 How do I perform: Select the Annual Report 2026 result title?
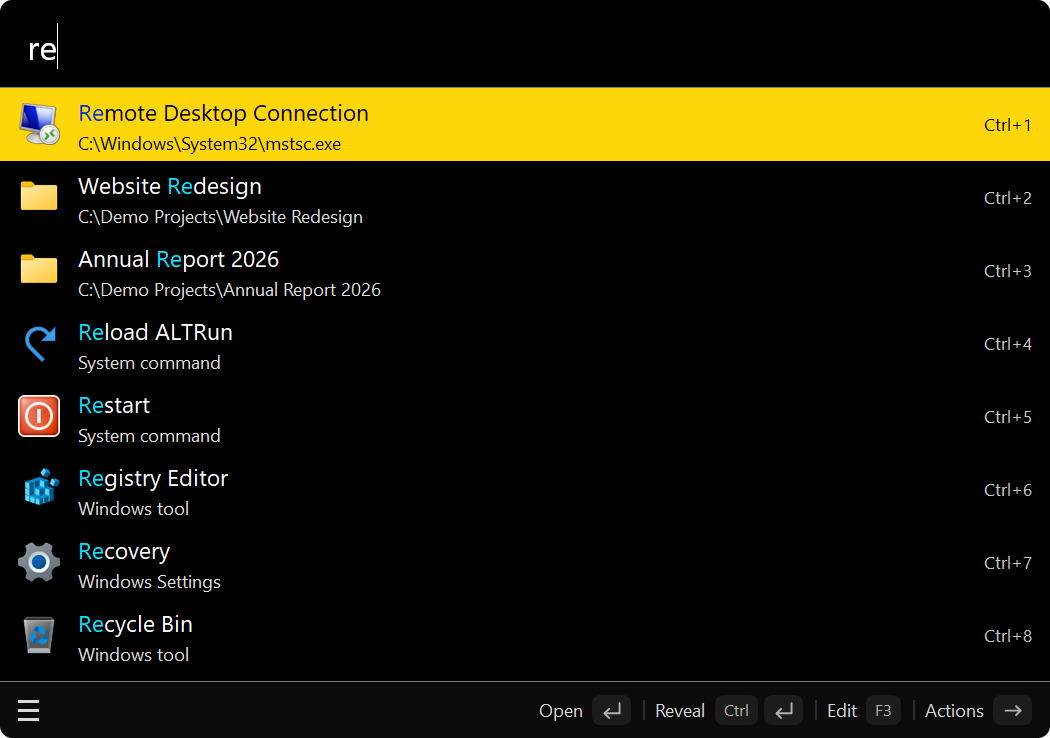click(x=179, y=259)
